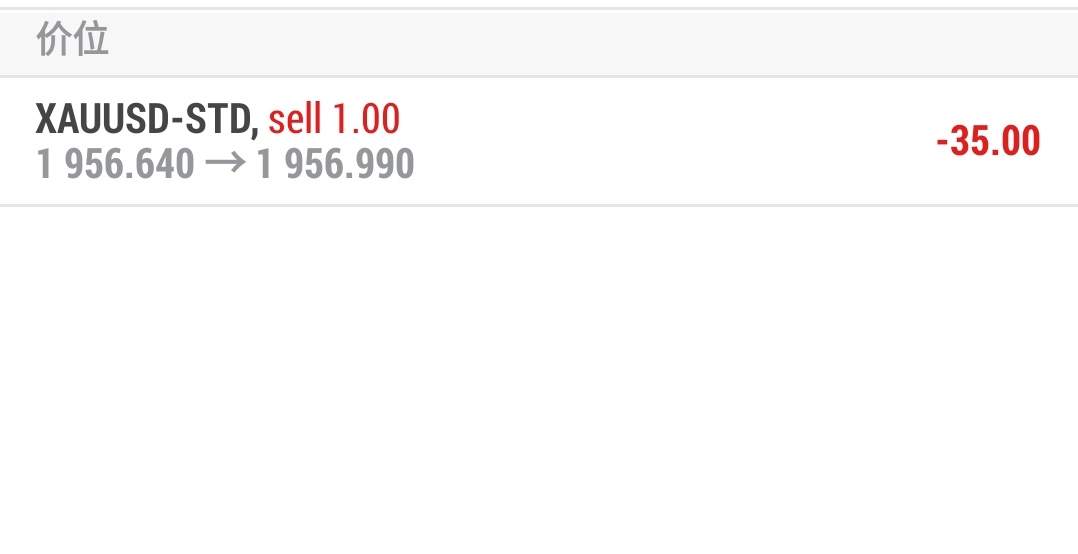Click the arrow between the two prices

pyautogui.click(x=226, y=164)
